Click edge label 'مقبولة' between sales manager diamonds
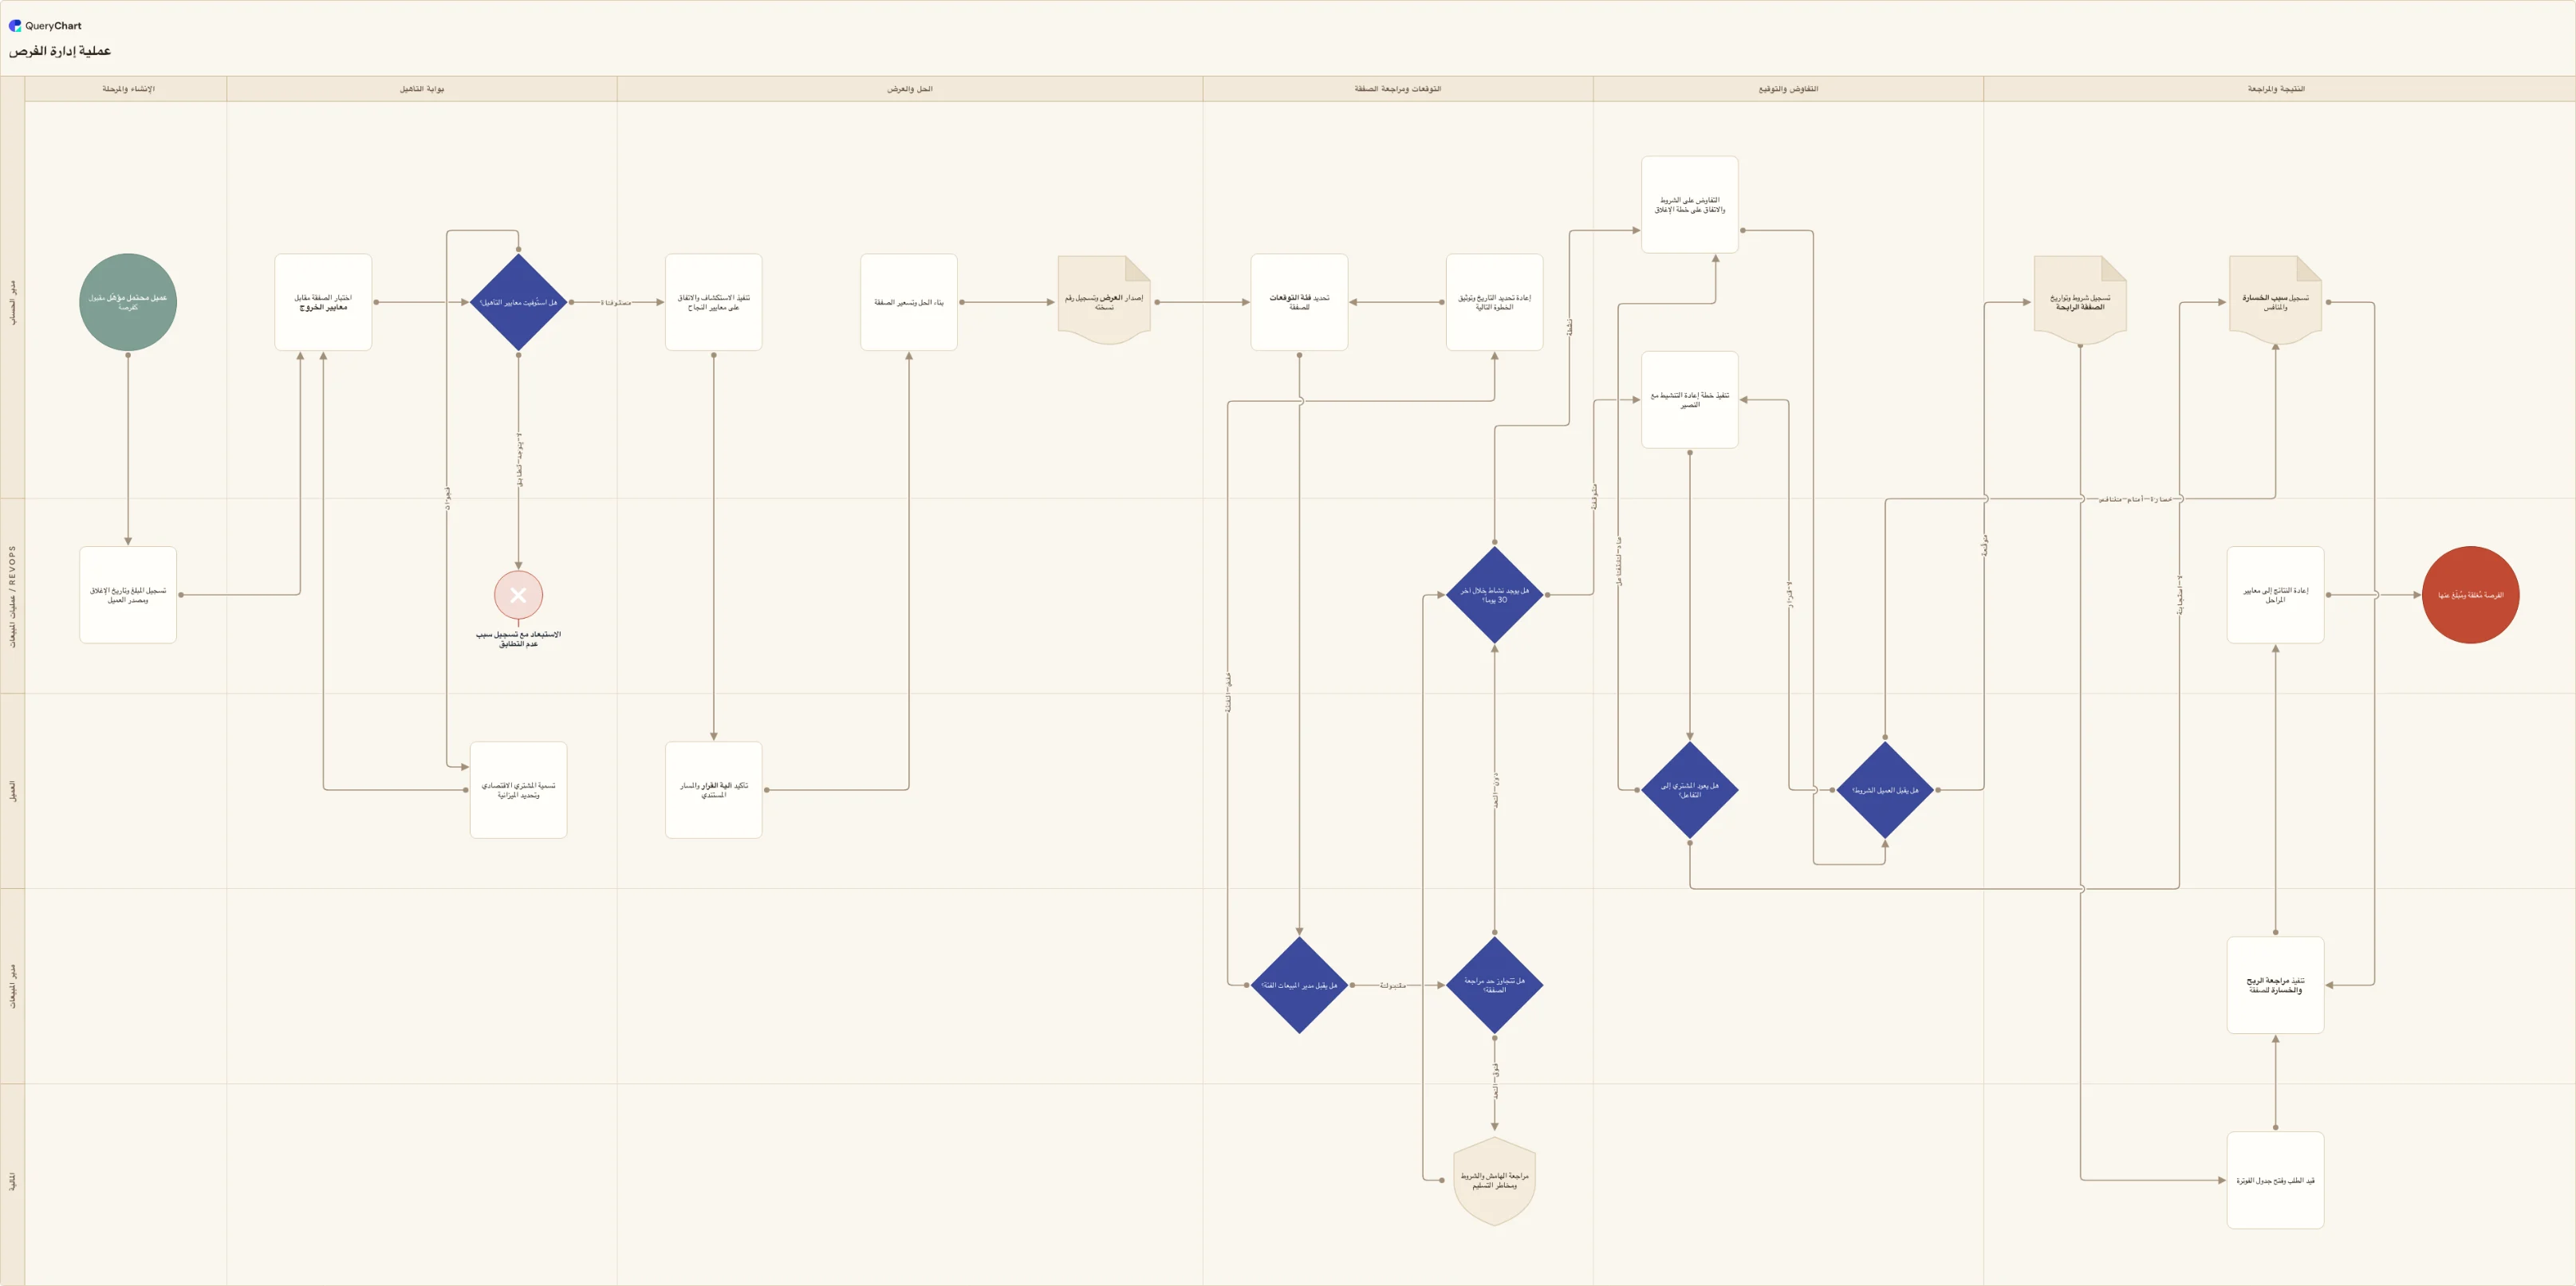This screenshot has height=1286, width=2576. (x=1393, y=985)
